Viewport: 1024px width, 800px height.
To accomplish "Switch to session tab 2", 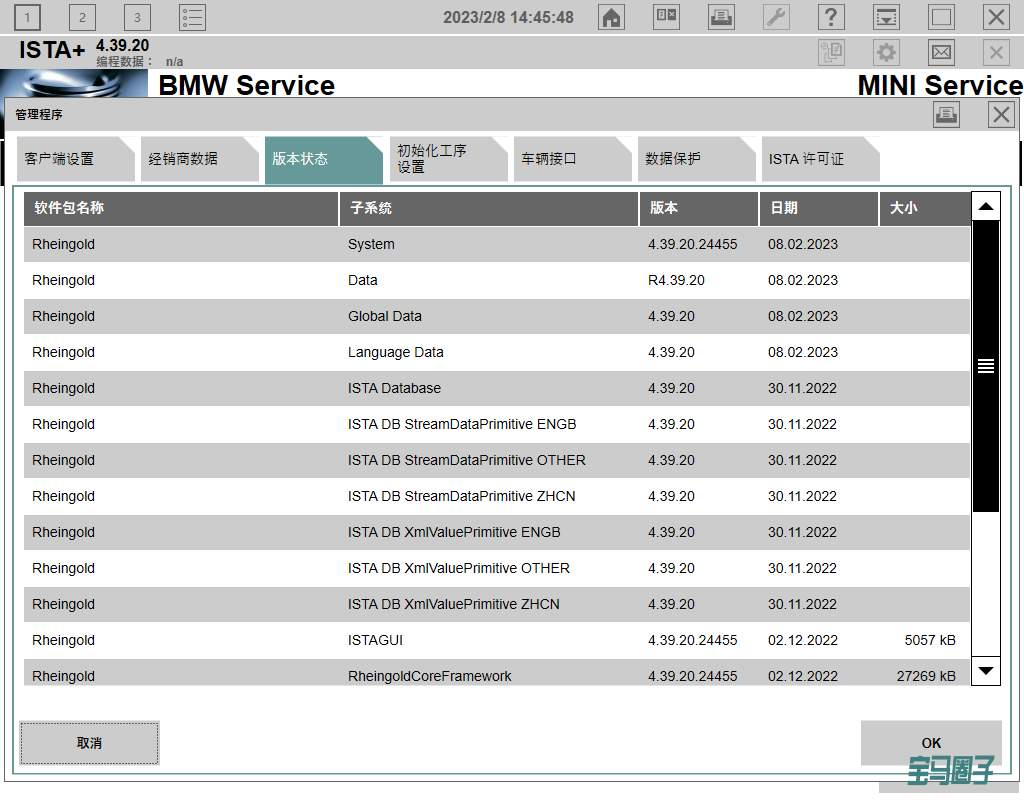I will pos(82,17).
